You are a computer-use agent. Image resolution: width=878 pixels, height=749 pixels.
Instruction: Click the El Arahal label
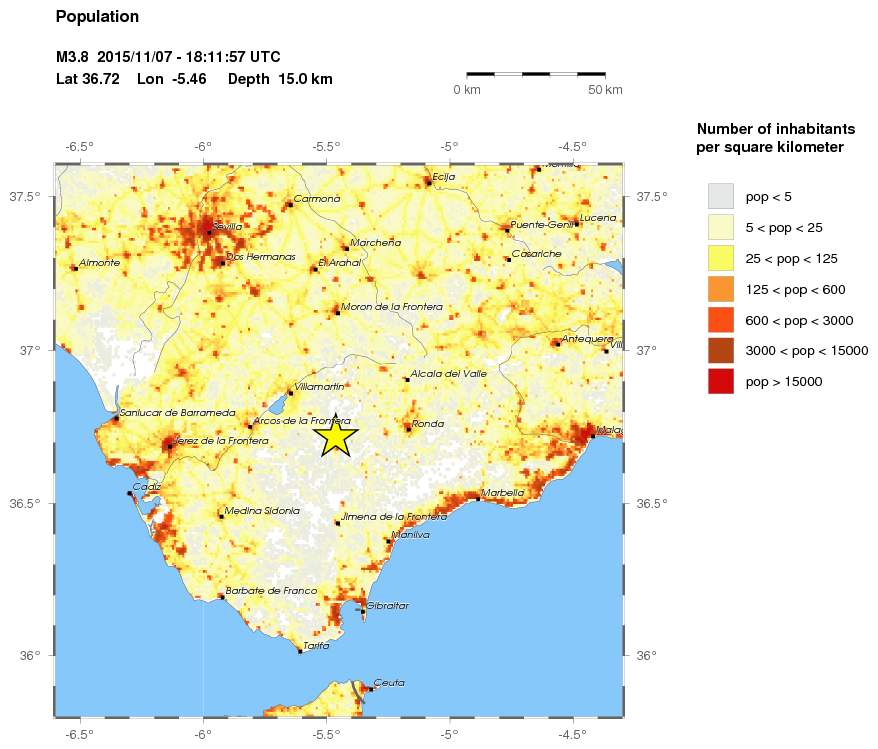tap(340, 262)
